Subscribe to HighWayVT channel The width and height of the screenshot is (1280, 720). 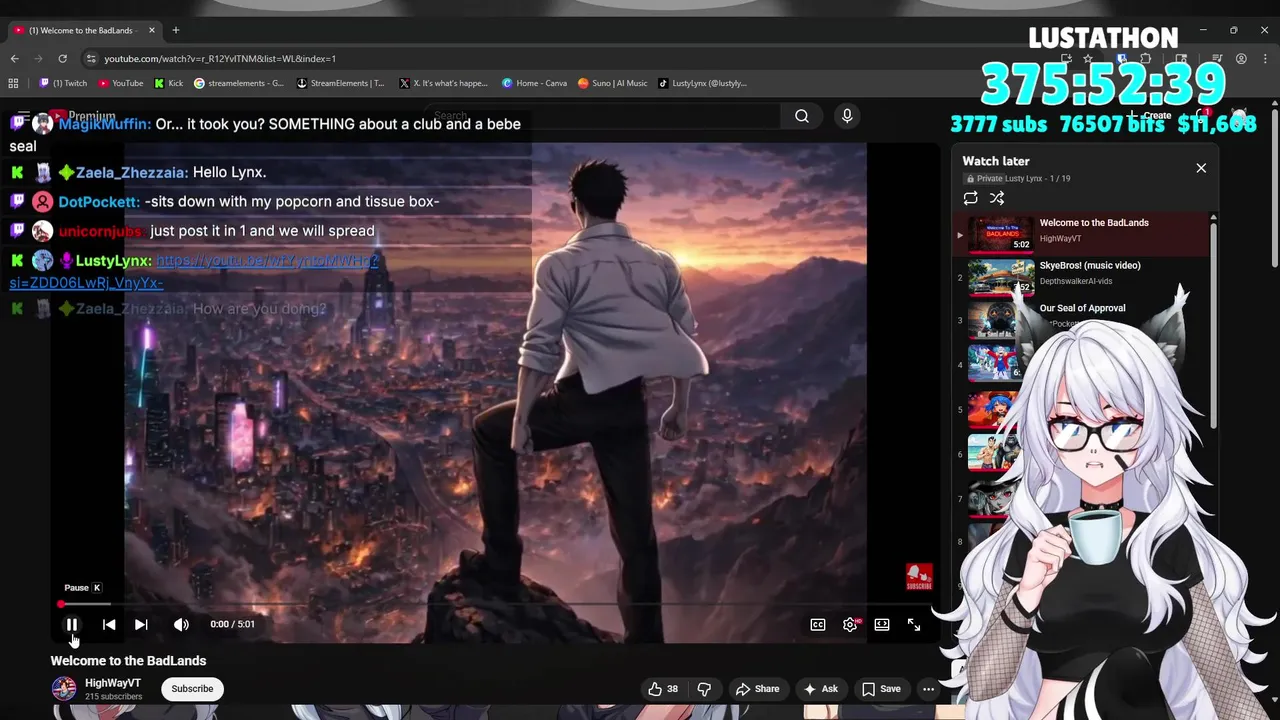(192, 689)
